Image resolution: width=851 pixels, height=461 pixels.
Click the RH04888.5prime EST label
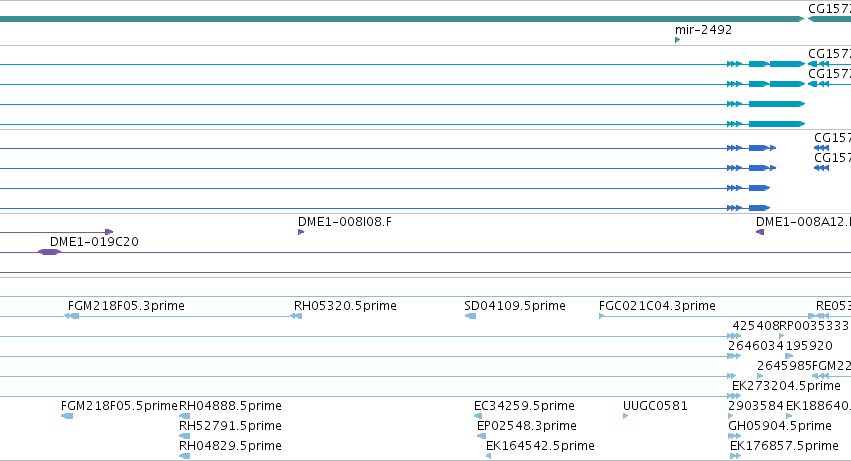[x=230, y=406]
